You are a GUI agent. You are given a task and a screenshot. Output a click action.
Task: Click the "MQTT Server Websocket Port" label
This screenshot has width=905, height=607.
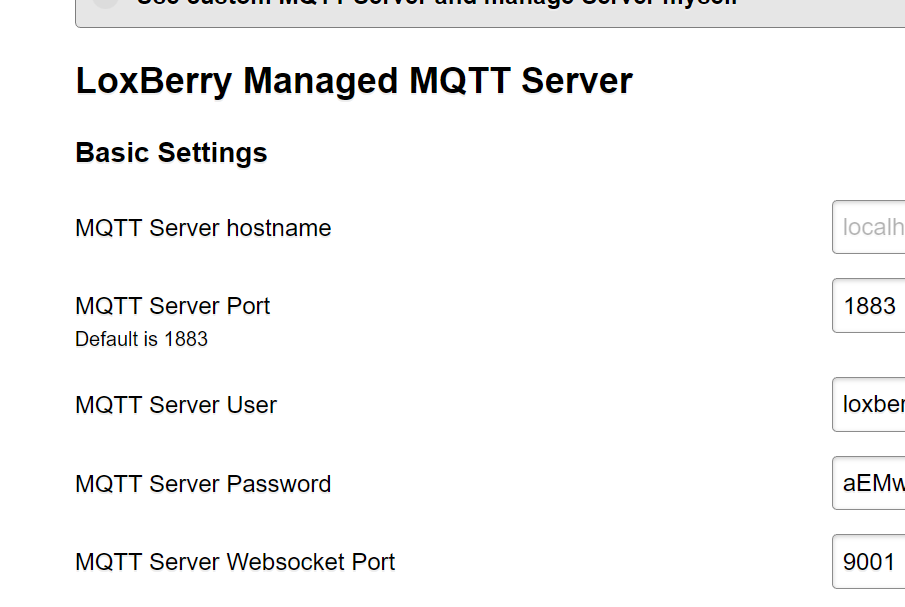pyautogui.click(x=235, y=562)
